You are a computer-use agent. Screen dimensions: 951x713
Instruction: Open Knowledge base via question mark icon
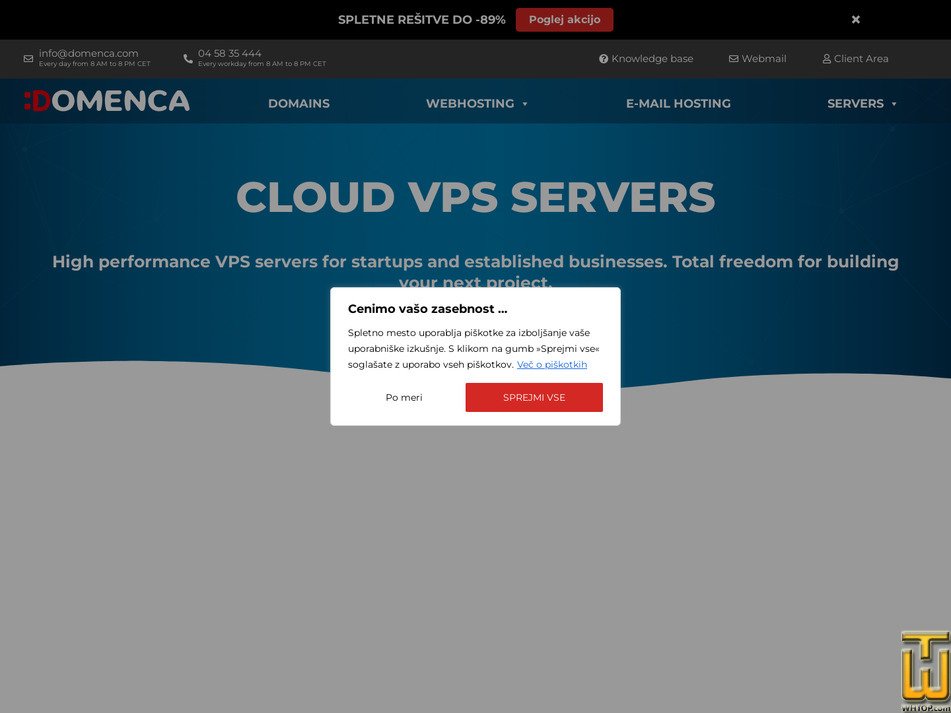click(x=605, y=58)
